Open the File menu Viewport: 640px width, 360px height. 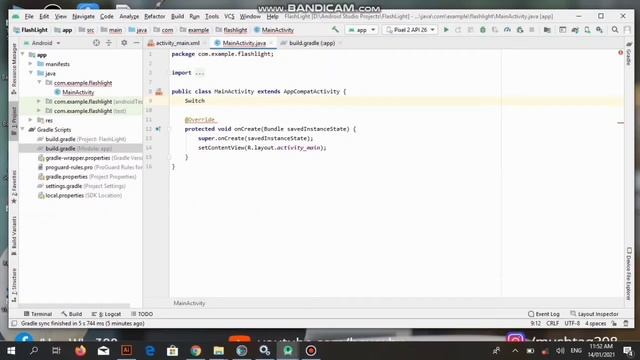29,16
